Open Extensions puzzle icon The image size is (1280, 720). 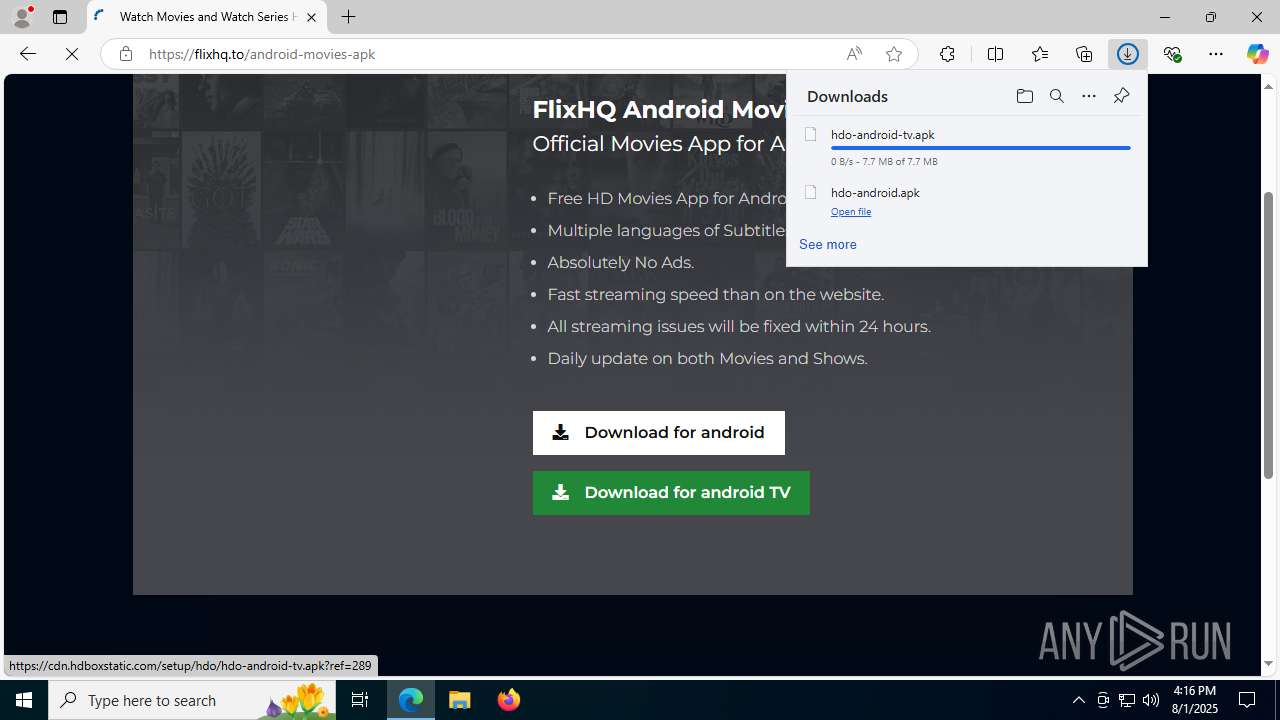947,54
